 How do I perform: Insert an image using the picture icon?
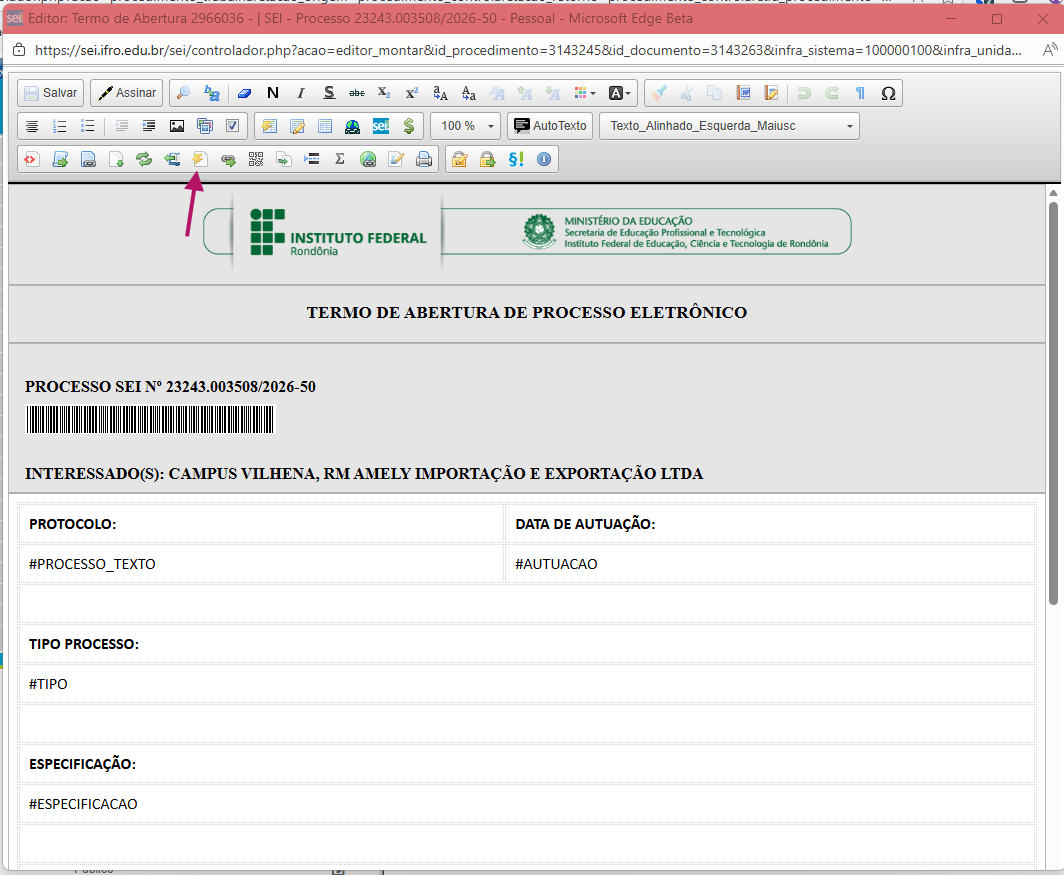pos(177,126)
